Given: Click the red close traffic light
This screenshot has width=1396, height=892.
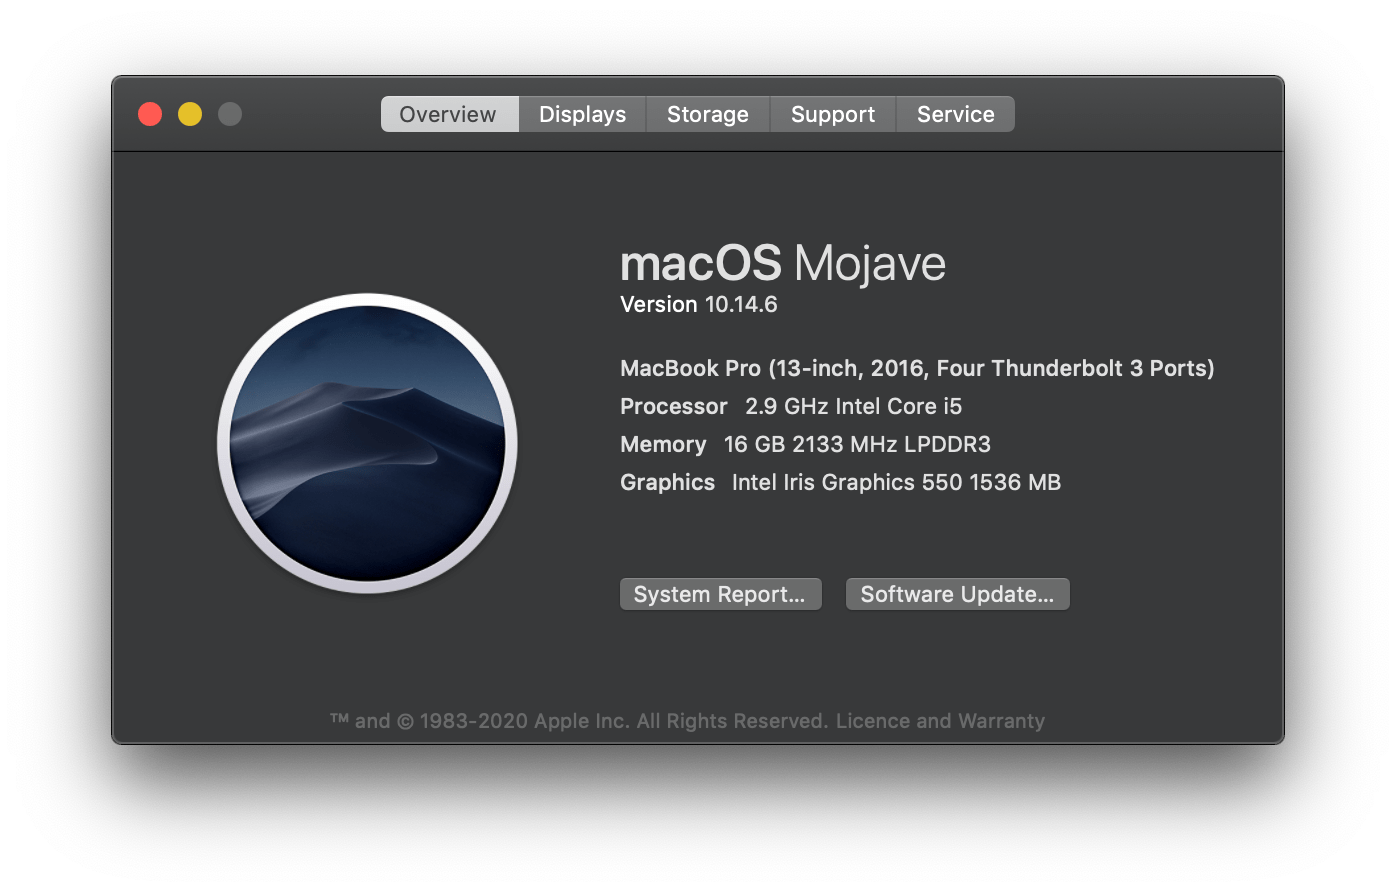Looking at the screenshot, I should tap(149, 113).
